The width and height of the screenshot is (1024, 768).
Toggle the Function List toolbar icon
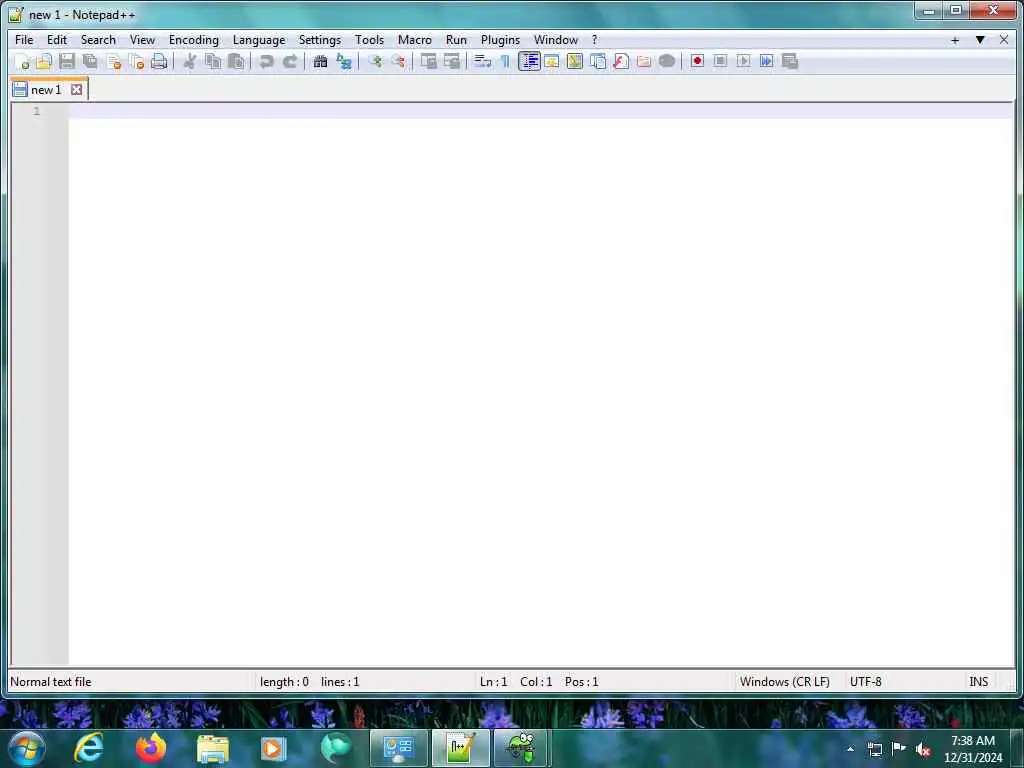(x=621, y=61)
